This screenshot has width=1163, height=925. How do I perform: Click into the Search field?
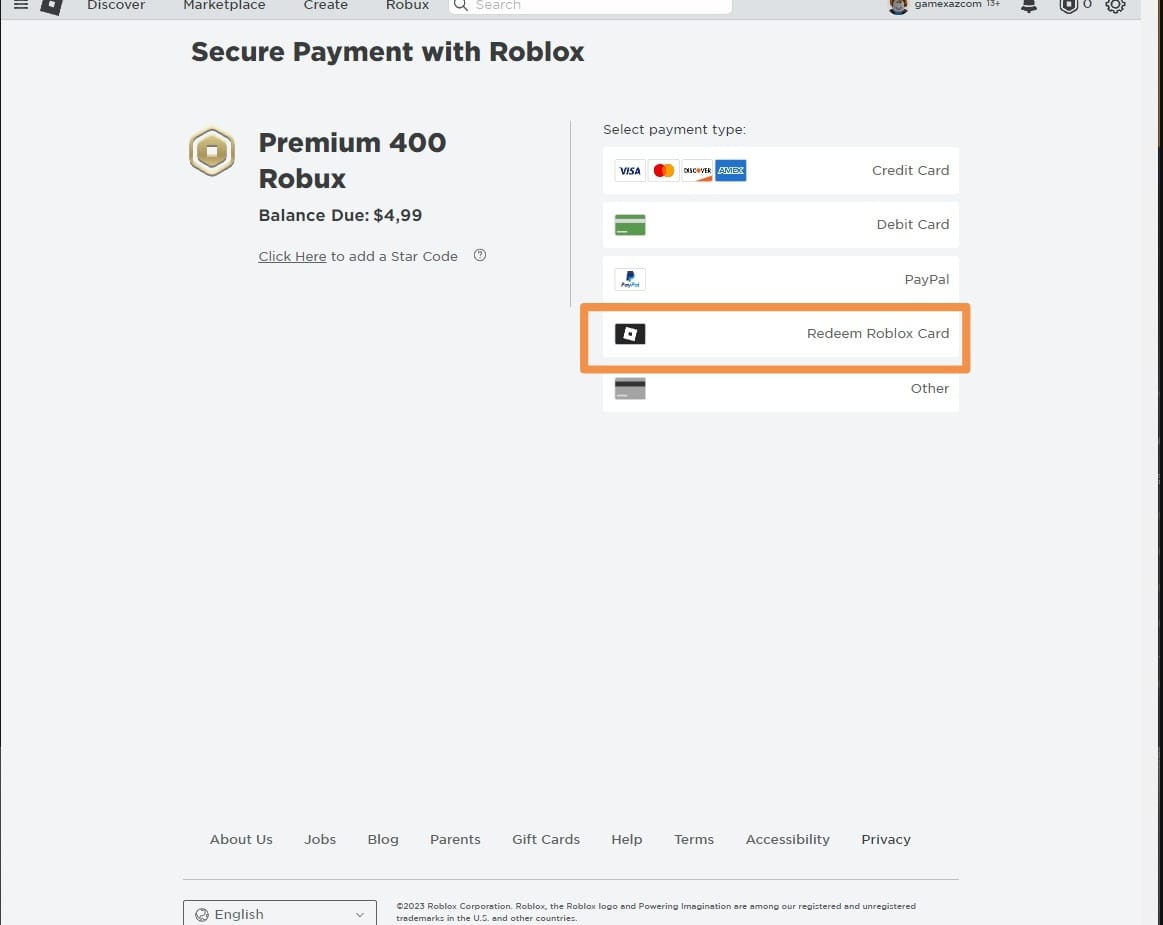(590, 5)
